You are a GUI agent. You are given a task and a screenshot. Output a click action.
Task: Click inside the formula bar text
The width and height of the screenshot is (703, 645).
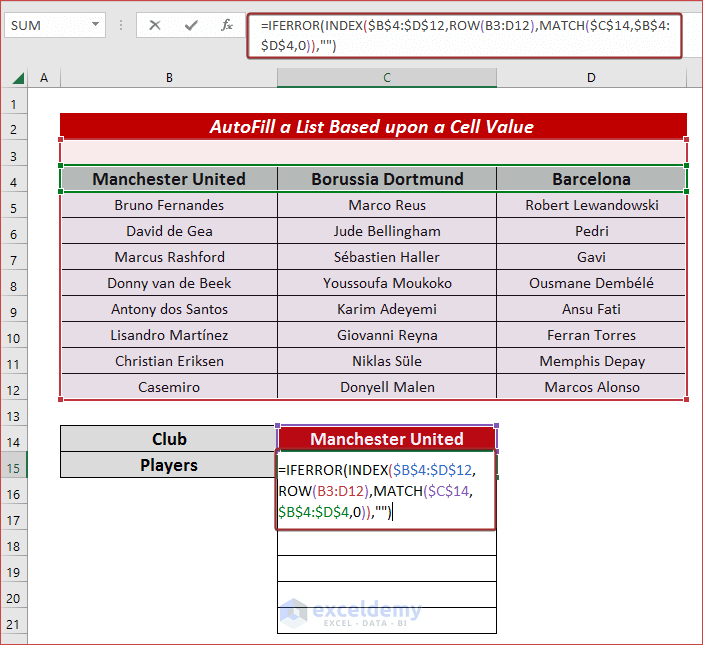(x=464, y=35)
